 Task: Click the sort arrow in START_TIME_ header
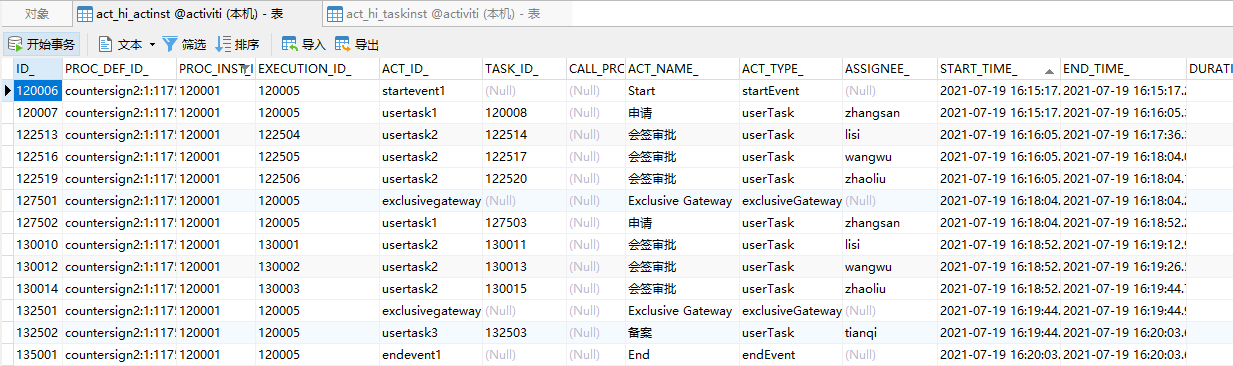click(x=1048, y=70)
